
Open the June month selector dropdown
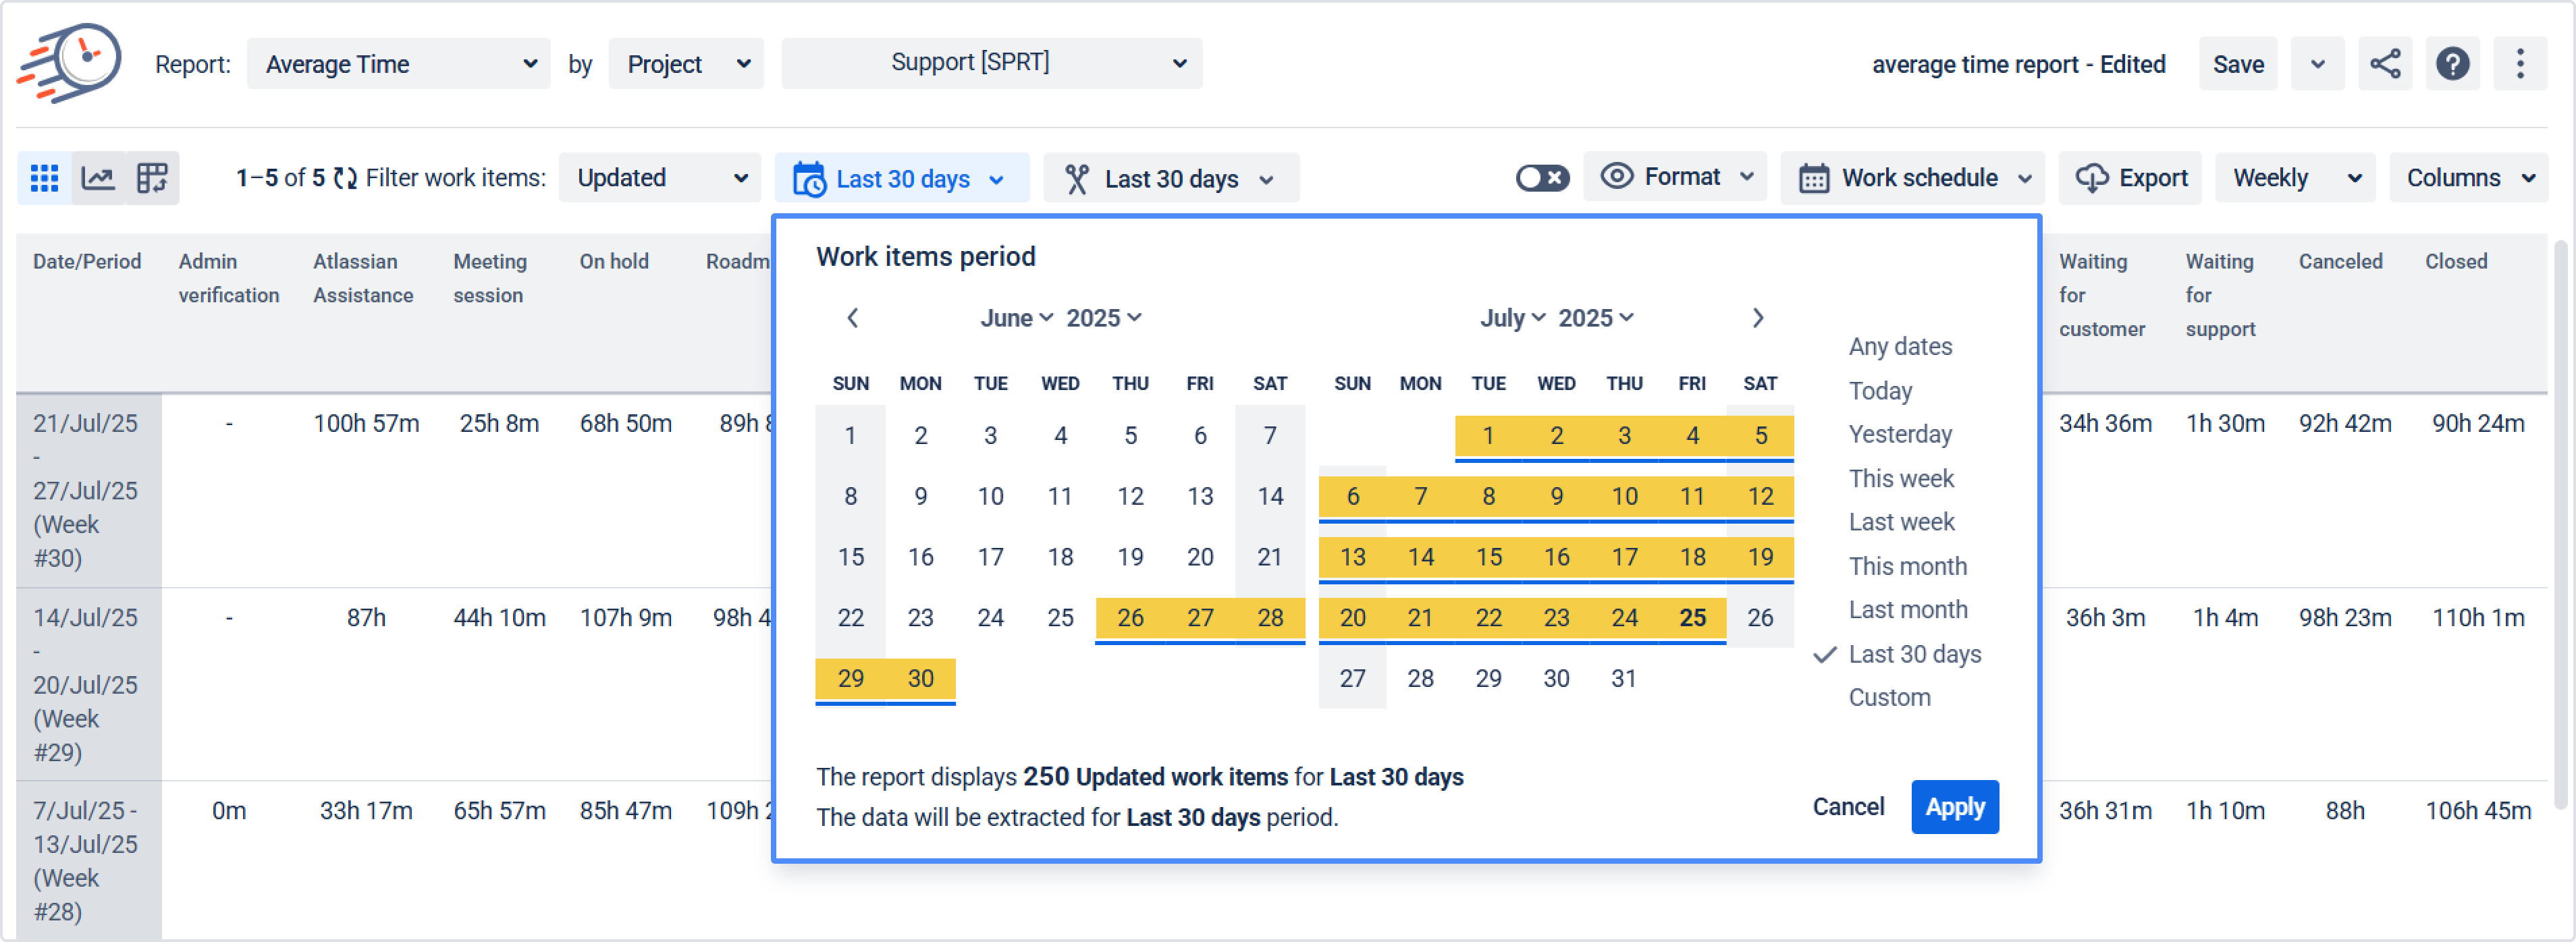pos(1016,318)
